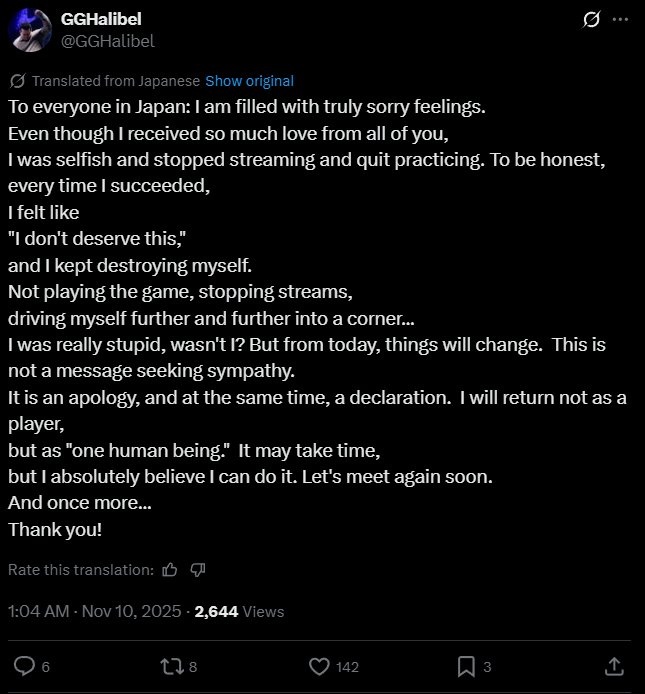Click 'Show original' to view Japanese text
The height and width of the screenshot is (694, 645).
(x=249, y=81)
